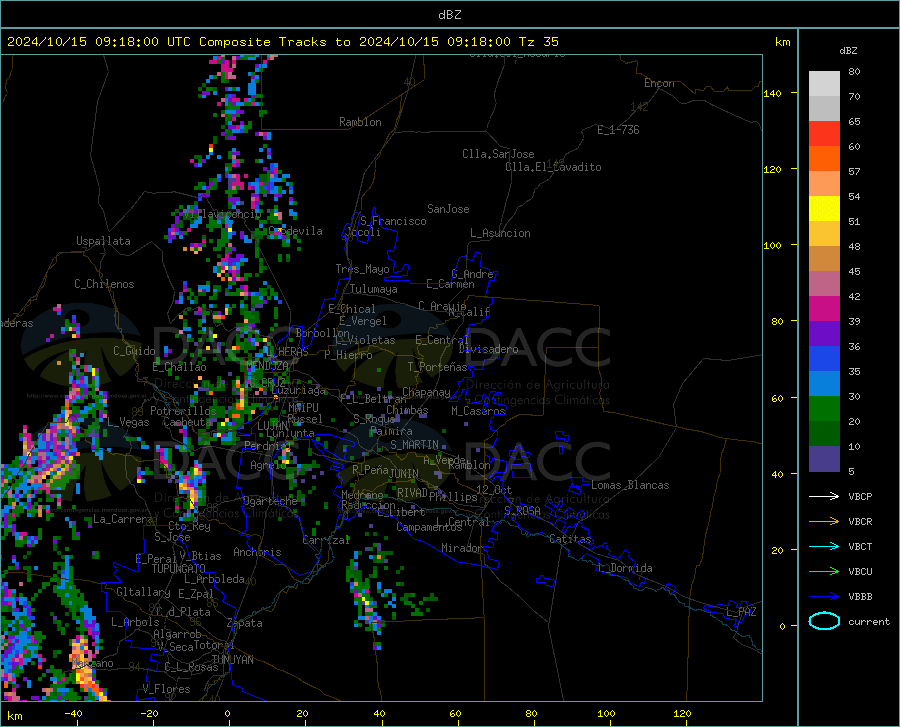
Task: Click the dBZ legend heading
Action: (x=848, y=50)
